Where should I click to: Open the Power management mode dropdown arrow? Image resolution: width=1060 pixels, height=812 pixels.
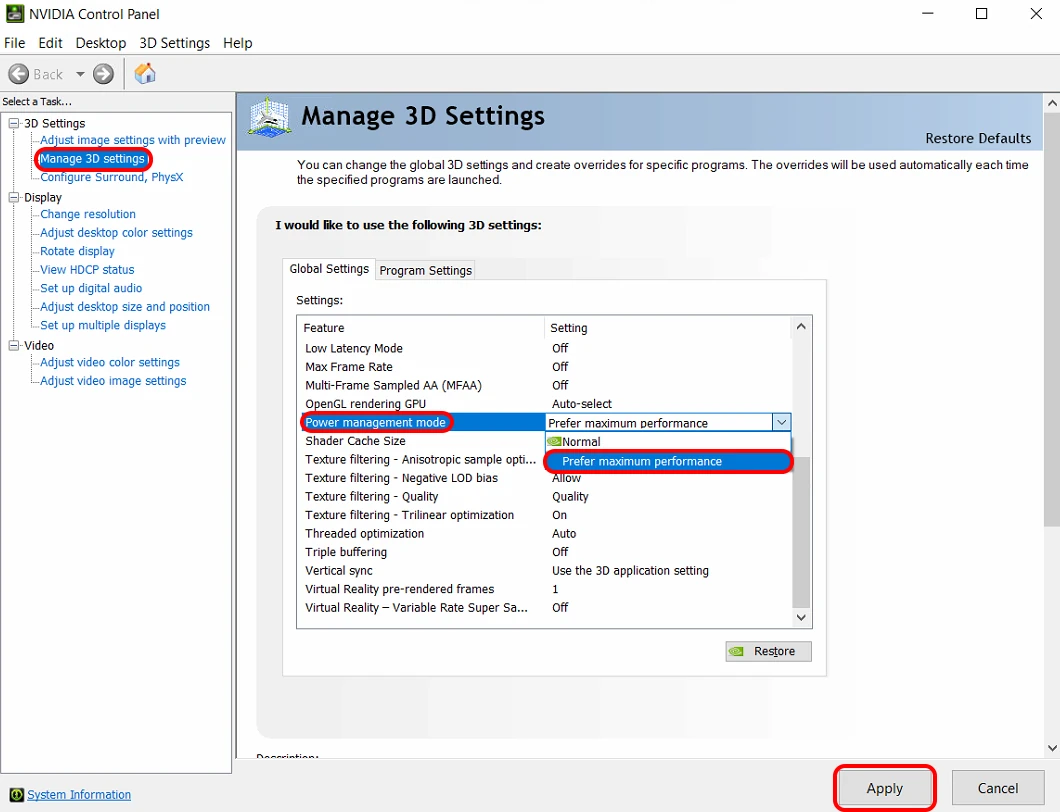coord(781,423)
